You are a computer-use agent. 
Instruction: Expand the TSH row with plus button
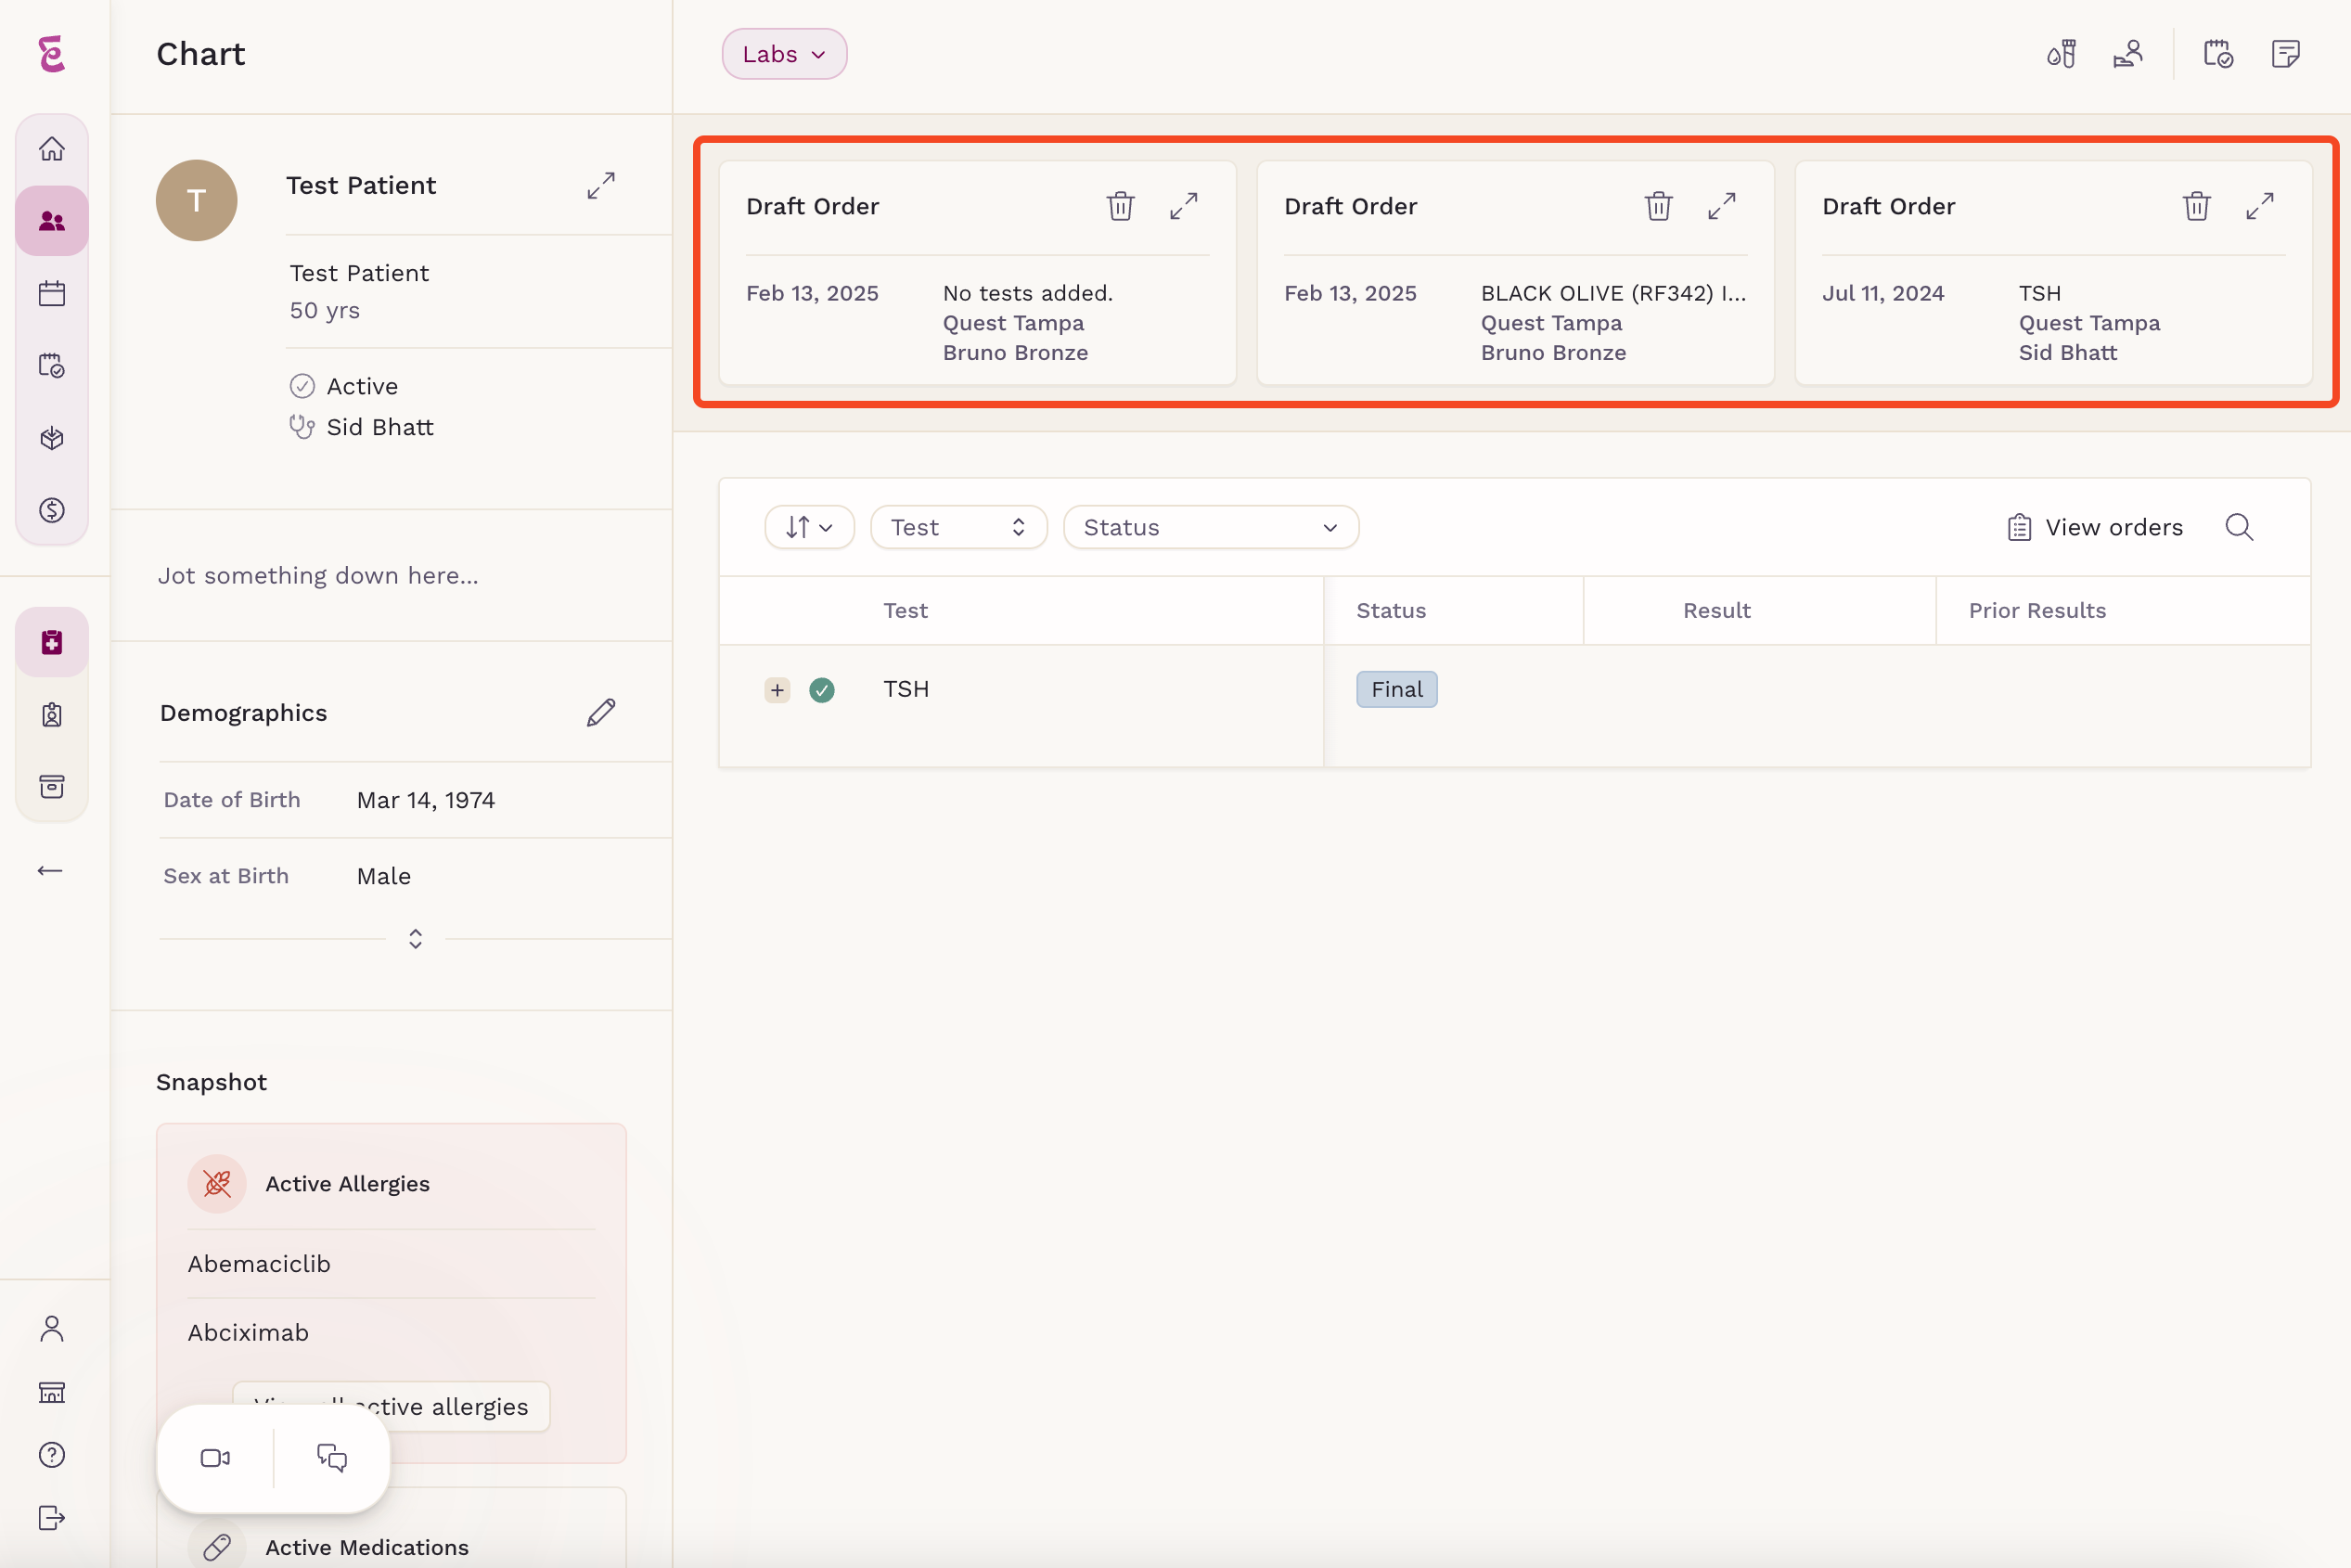tap(777, 690)
